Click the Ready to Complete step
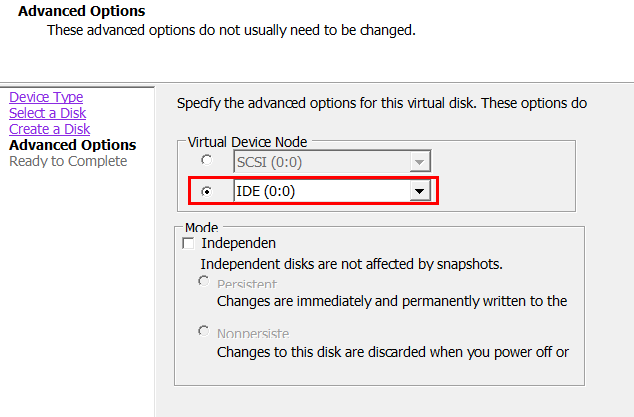634x417 pixels. tap(68, 161)
